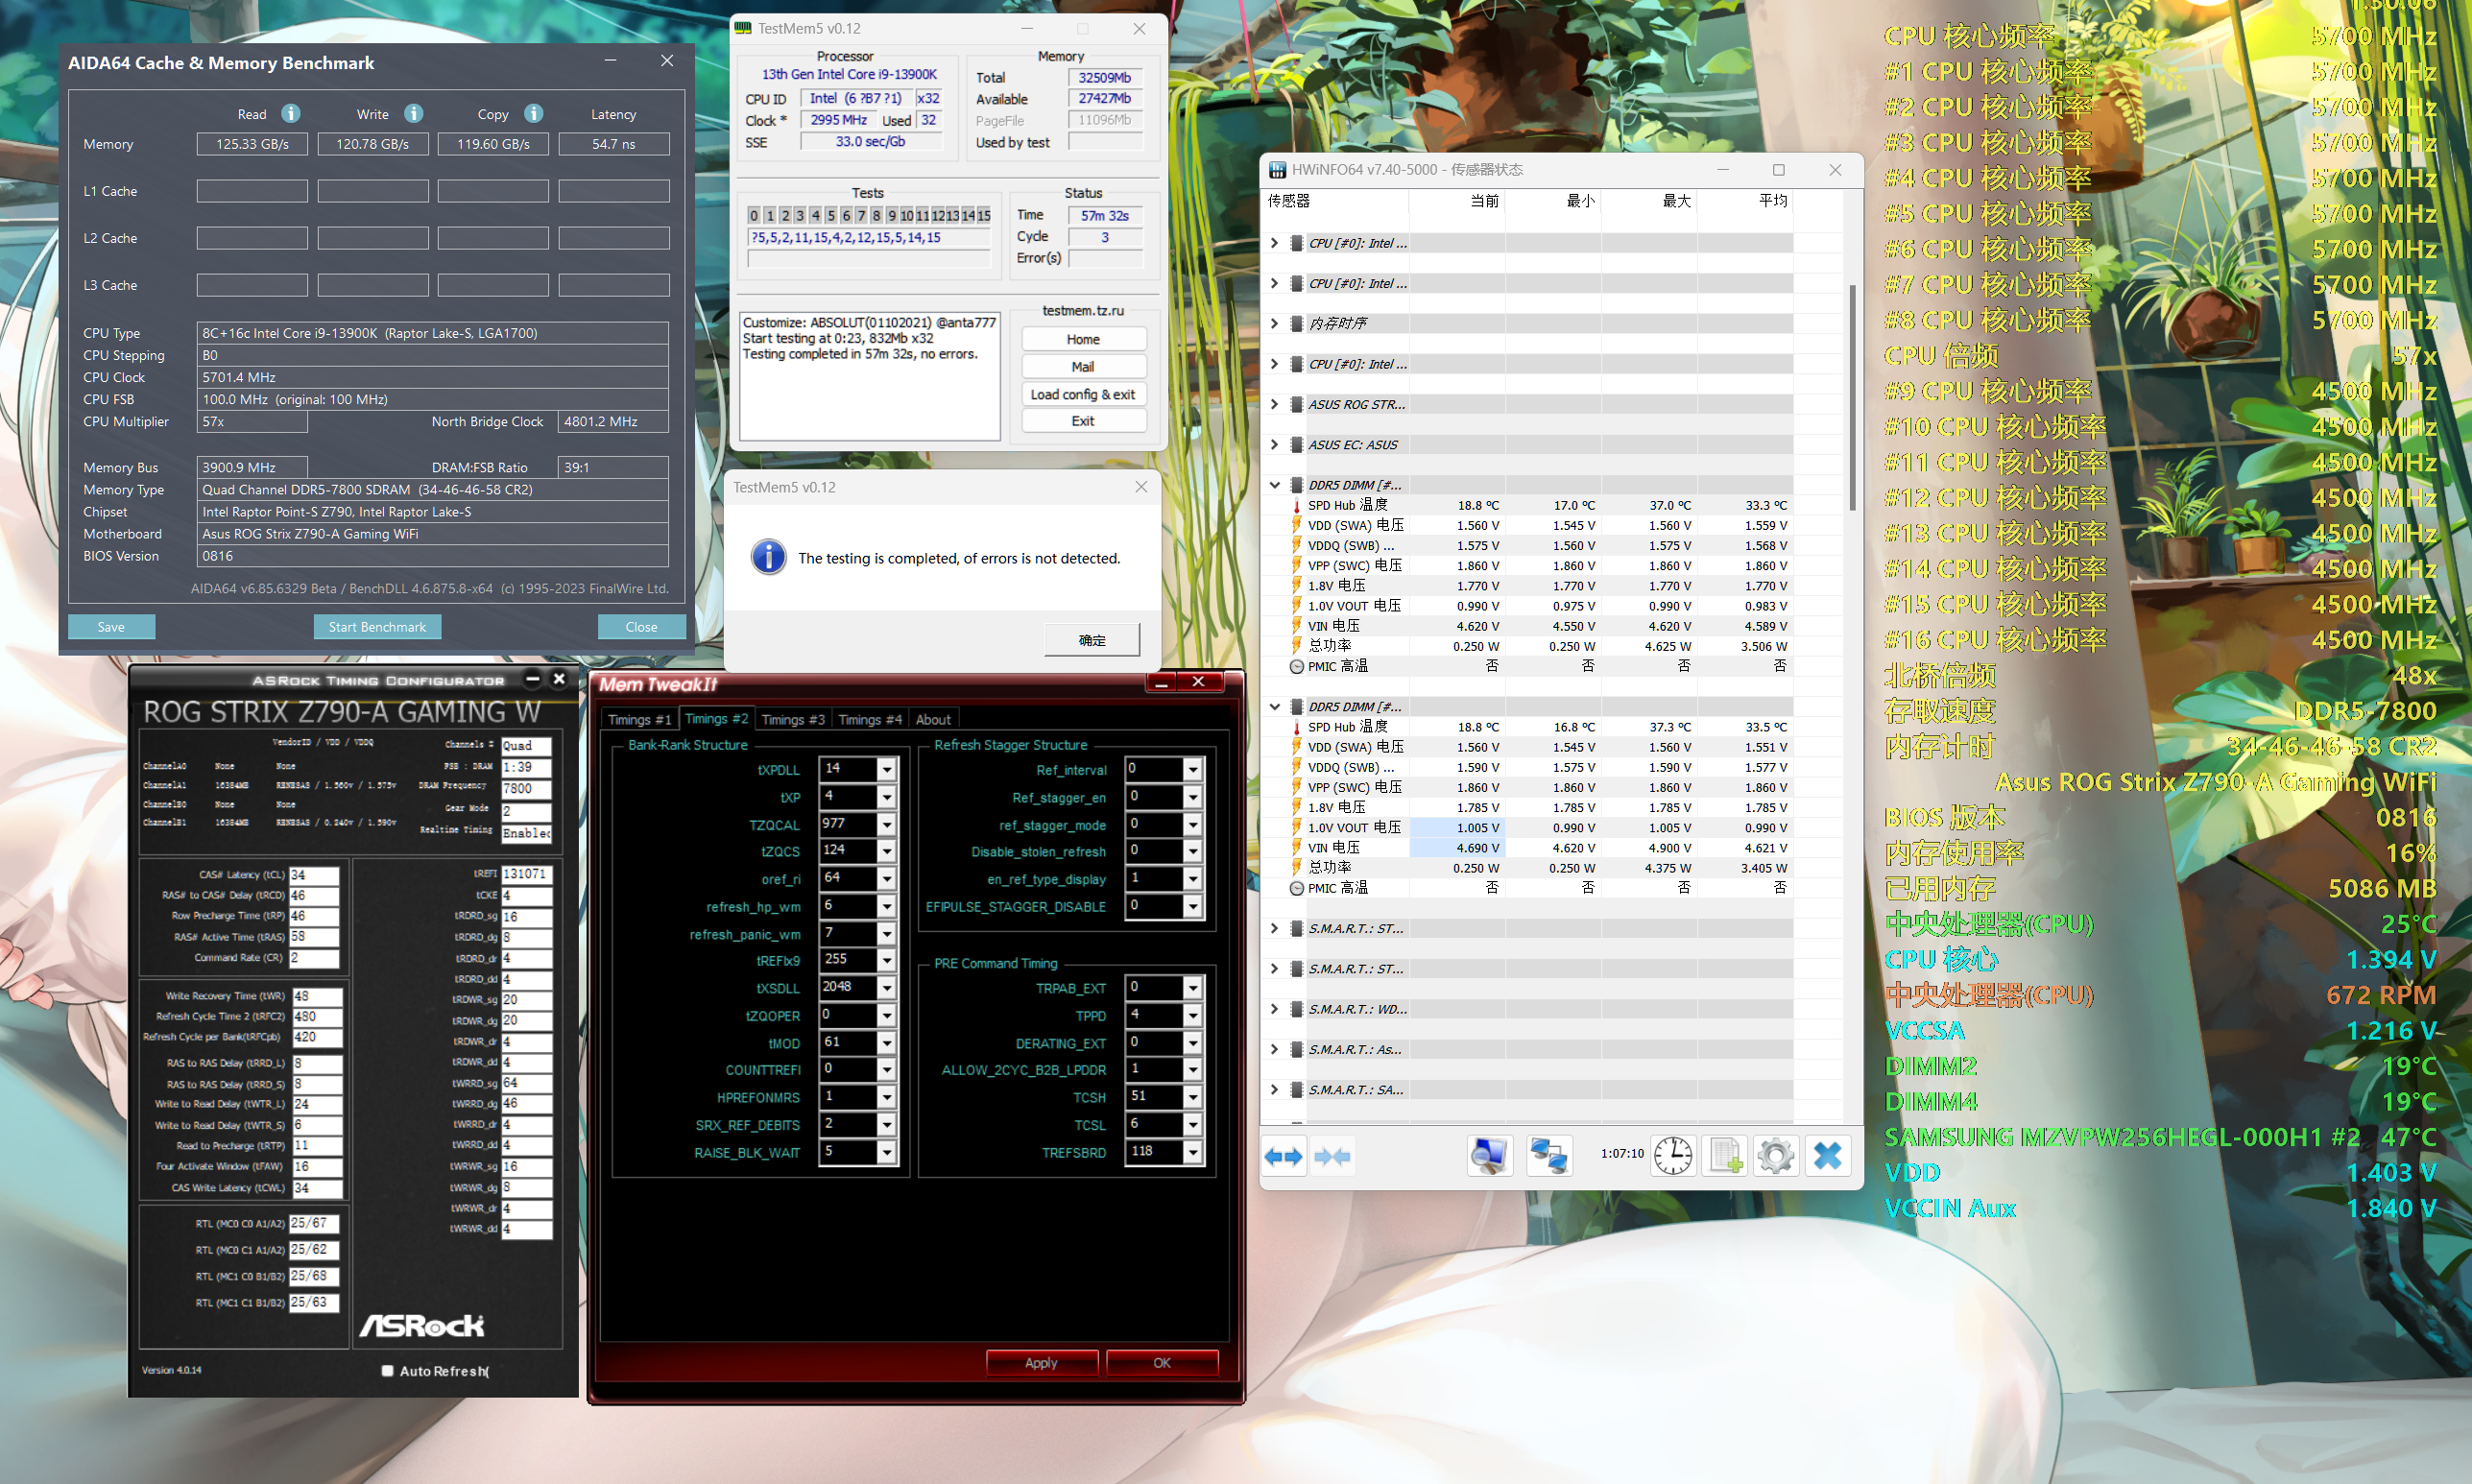Click the Save button in AIDA64
Image resolution: width=2472 pixels, height=1484 pixels.
tap(111, 626)
